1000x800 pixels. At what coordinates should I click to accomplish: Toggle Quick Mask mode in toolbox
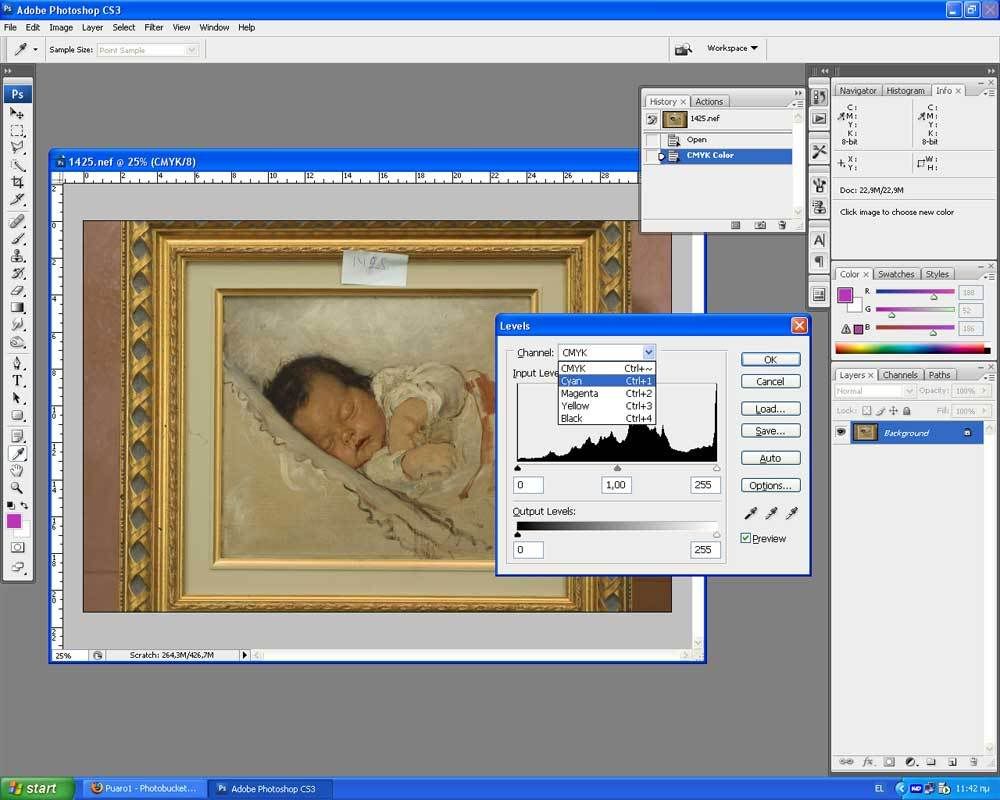pyautogui.click(x=17, y=547)
